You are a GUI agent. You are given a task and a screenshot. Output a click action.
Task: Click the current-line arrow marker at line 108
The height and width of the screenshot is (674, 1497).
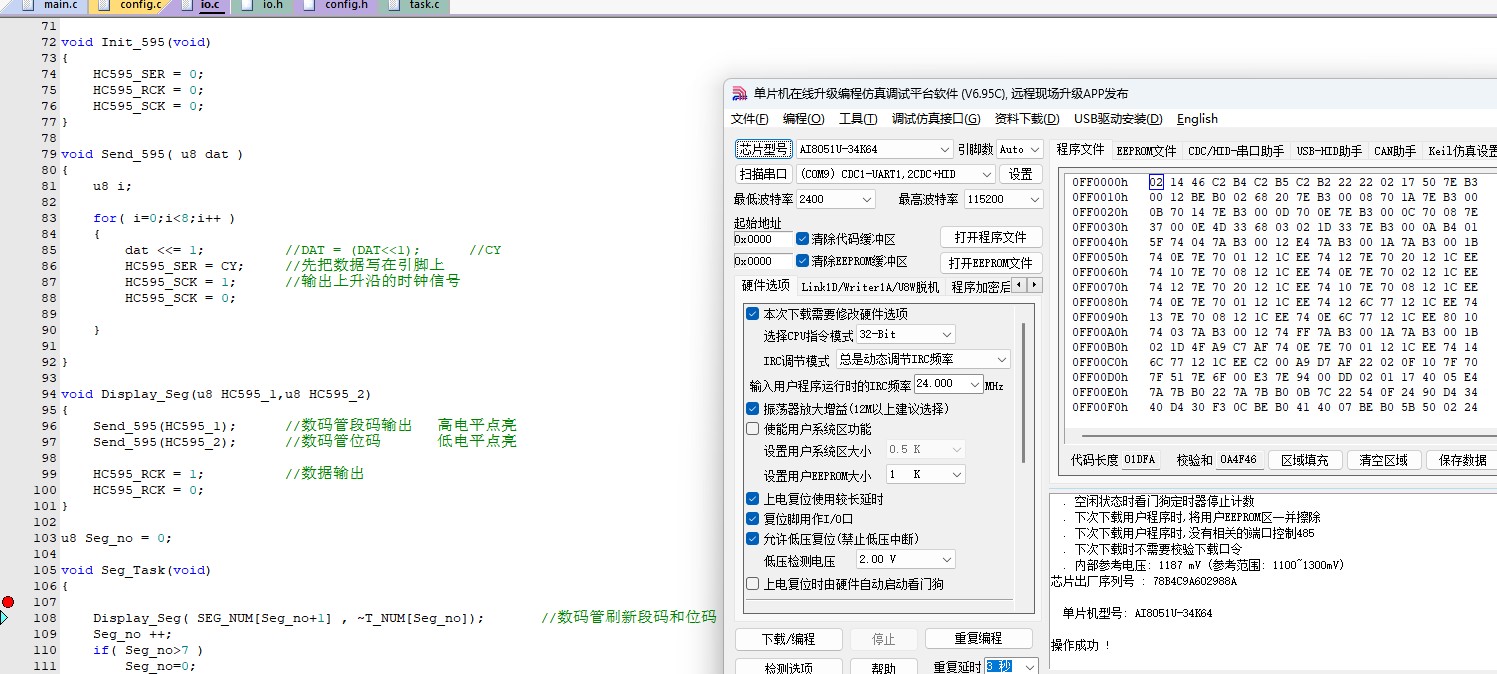tap(4, 618)
